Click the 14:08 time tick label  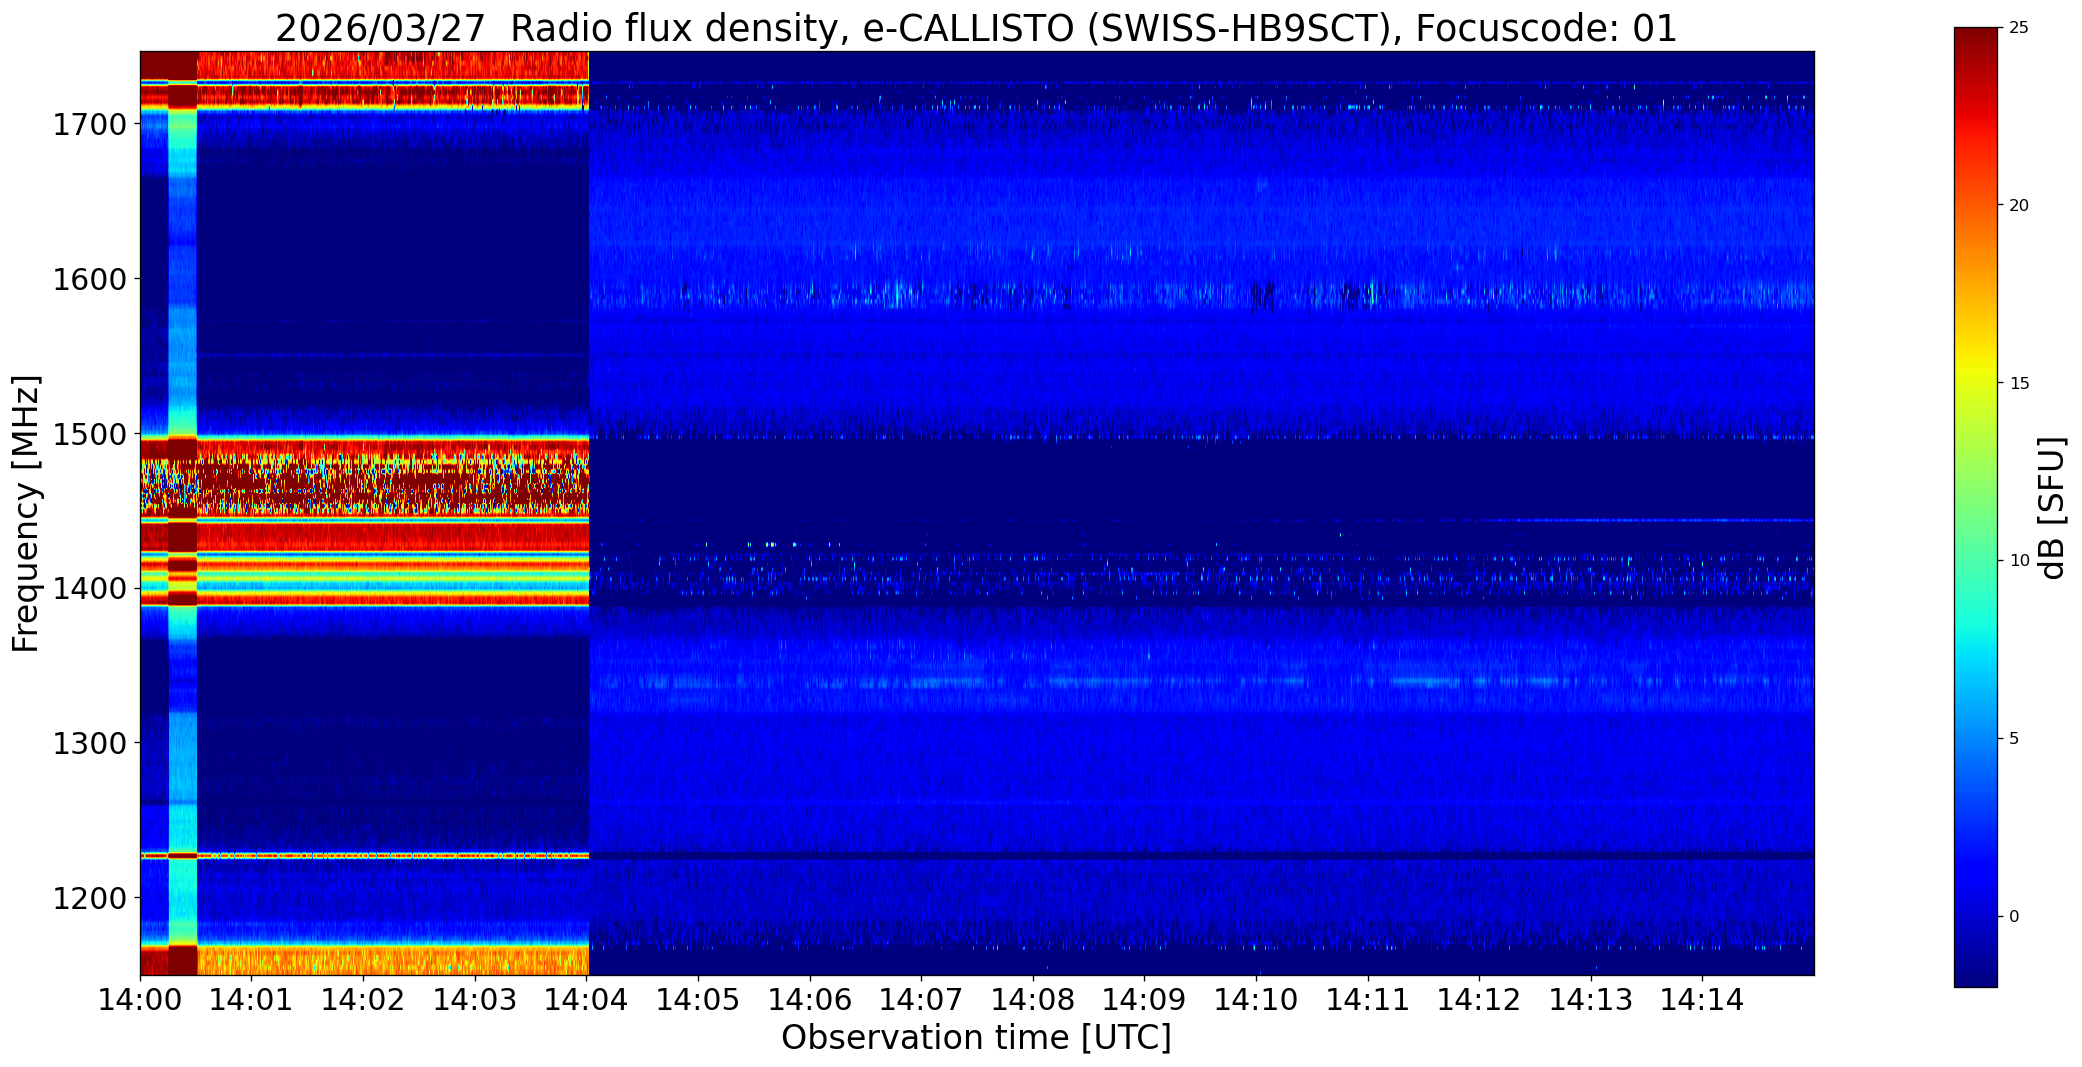point(1033,999)
